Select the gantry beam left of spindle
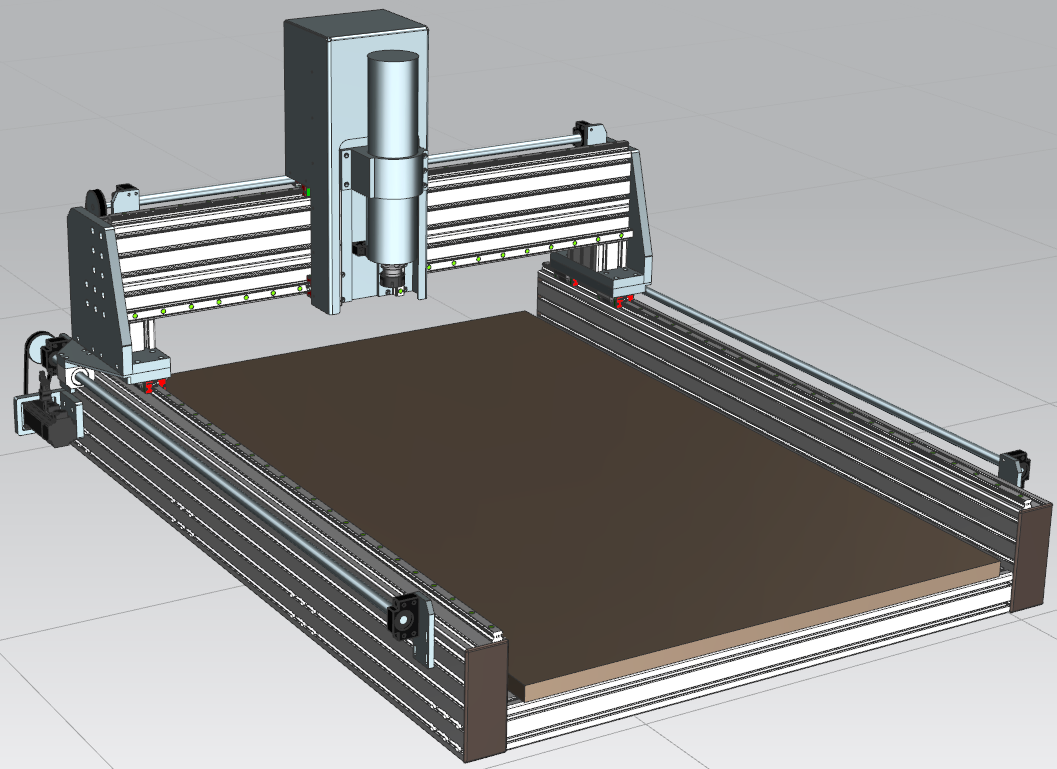 tap(210, 250)
